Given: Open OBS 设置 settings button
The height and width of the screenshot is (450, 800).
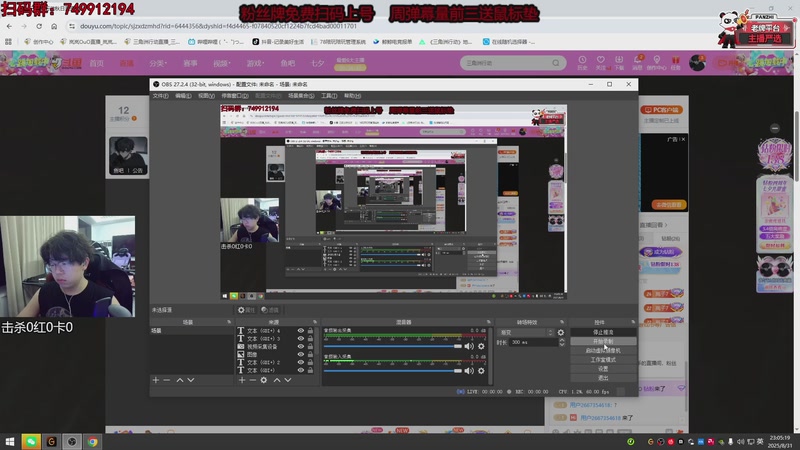Looking at the screenshot, I should pos(603,369).
